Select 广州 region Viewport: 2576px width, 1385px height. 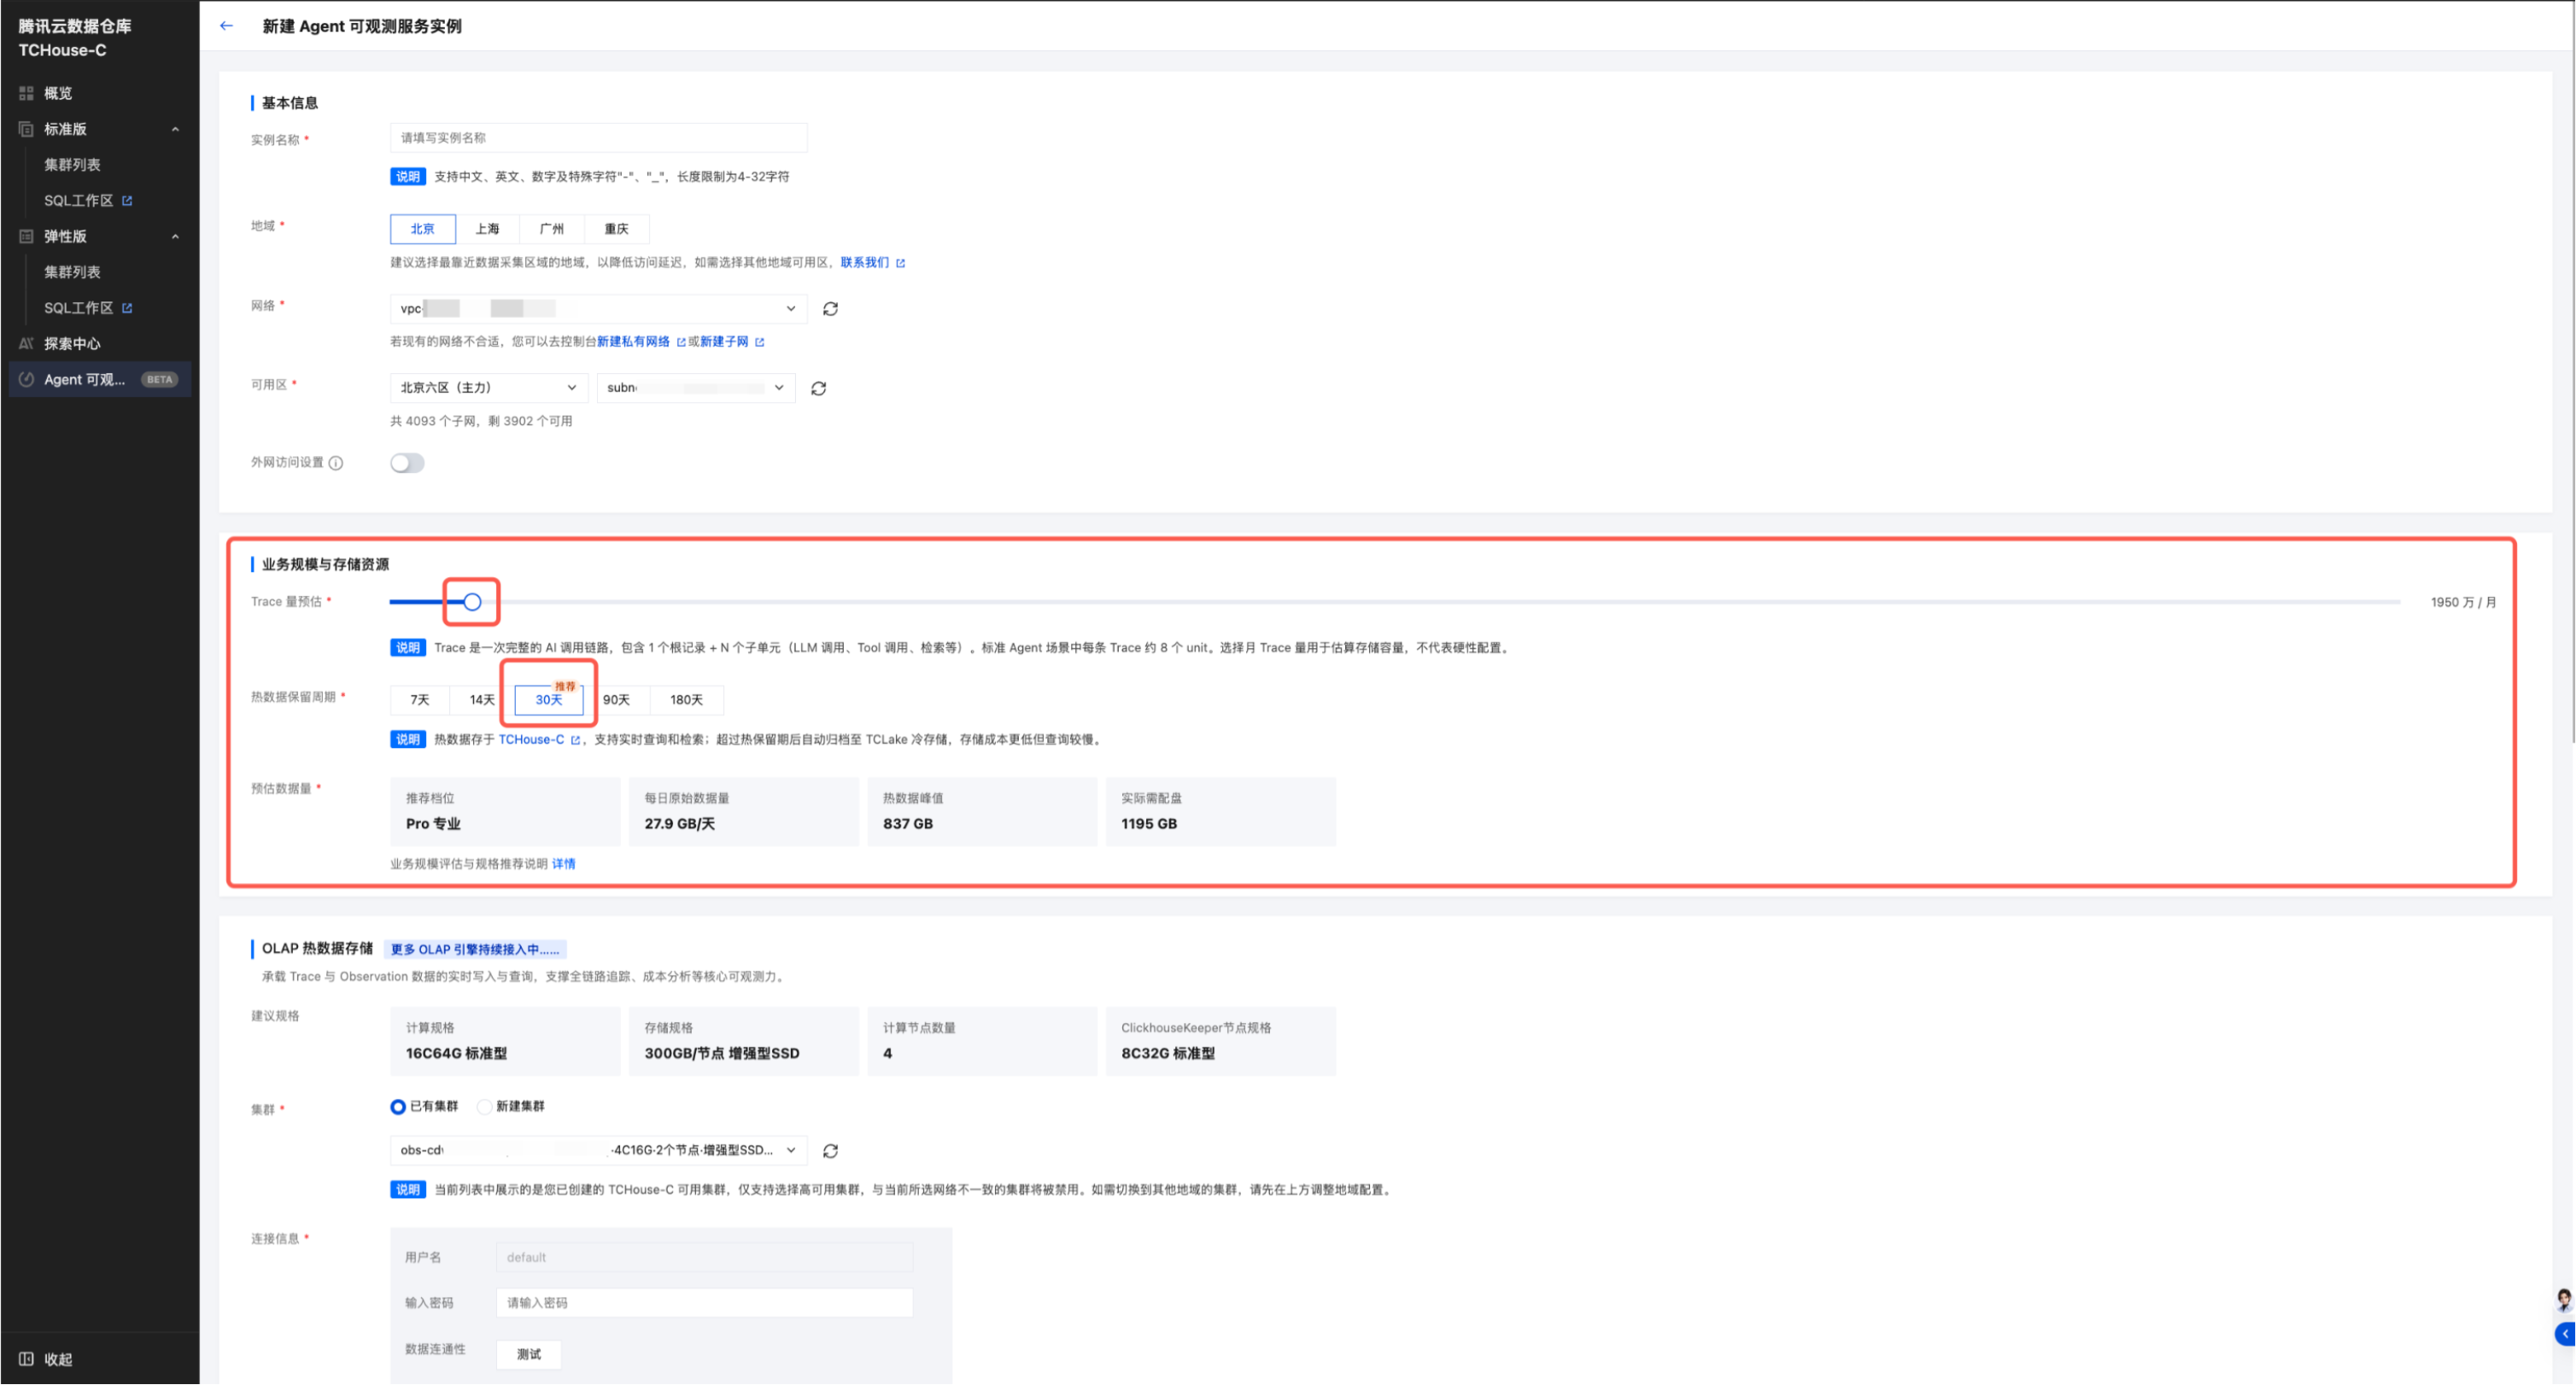click(552, 229)
